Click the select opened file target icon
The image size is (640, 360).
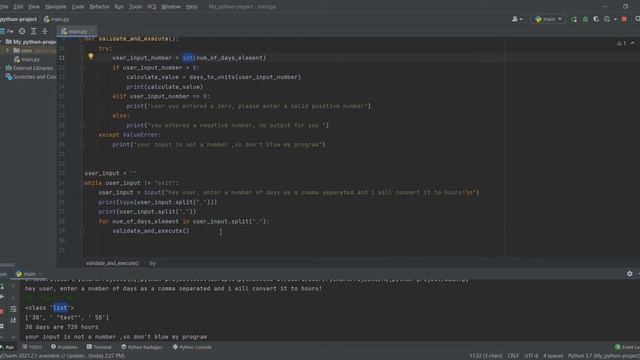click(x=22, y=31)
